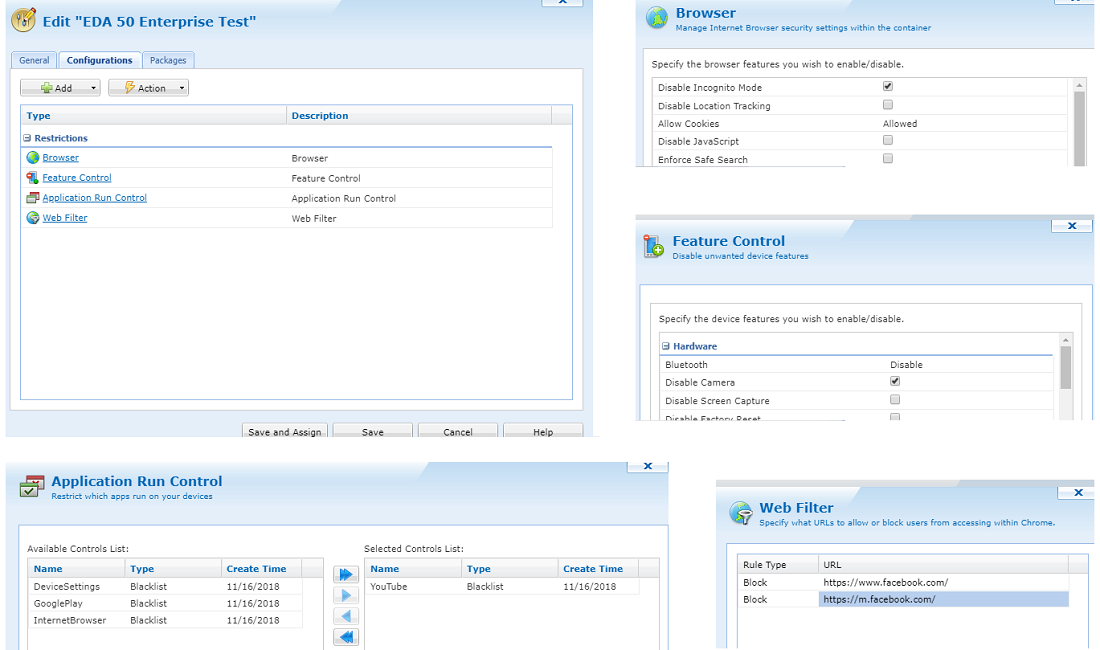Collapse the Restrictions group
This screenshot has width=1100, height=650.
(28, 138)
